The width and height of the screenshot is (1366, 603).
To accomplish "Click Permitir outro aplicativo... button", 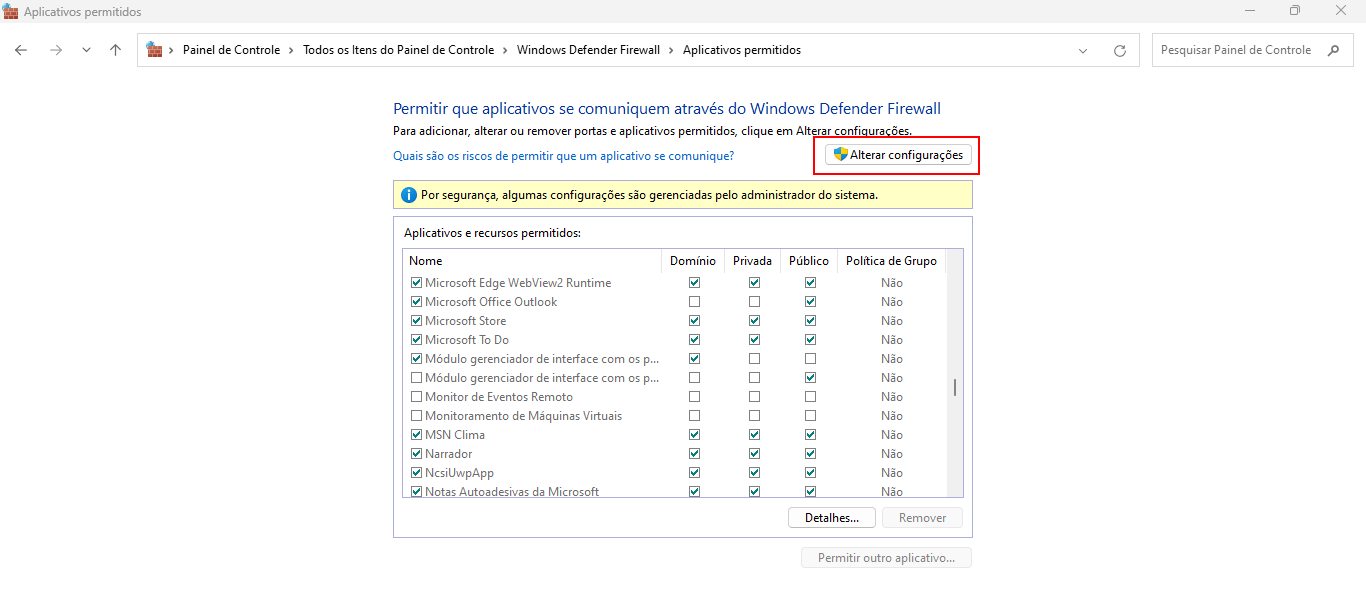I will pyautogui.click(x=886, y=558).
